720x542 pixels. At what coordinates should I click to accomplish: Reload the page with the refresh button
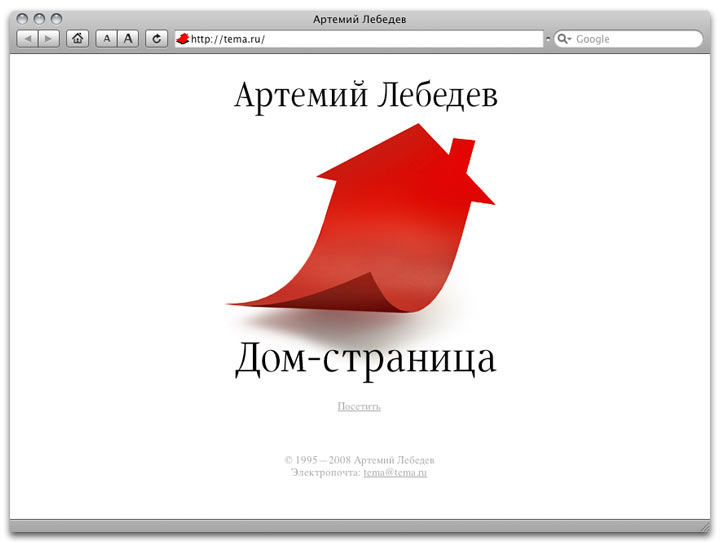pos(156,39)
